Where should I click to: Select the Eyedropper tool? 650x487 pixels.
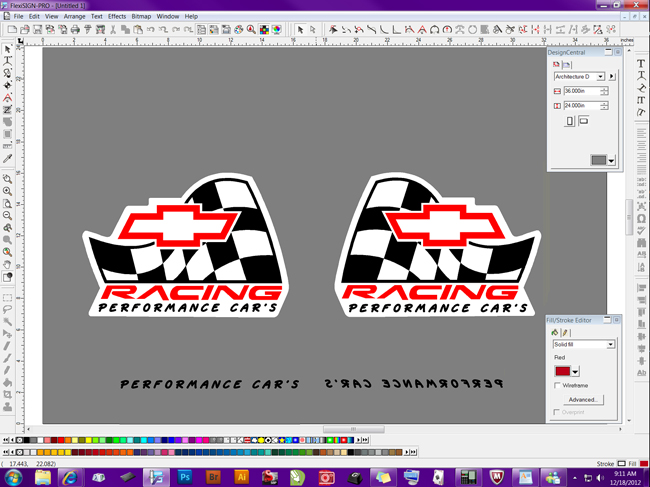[7, 159]
